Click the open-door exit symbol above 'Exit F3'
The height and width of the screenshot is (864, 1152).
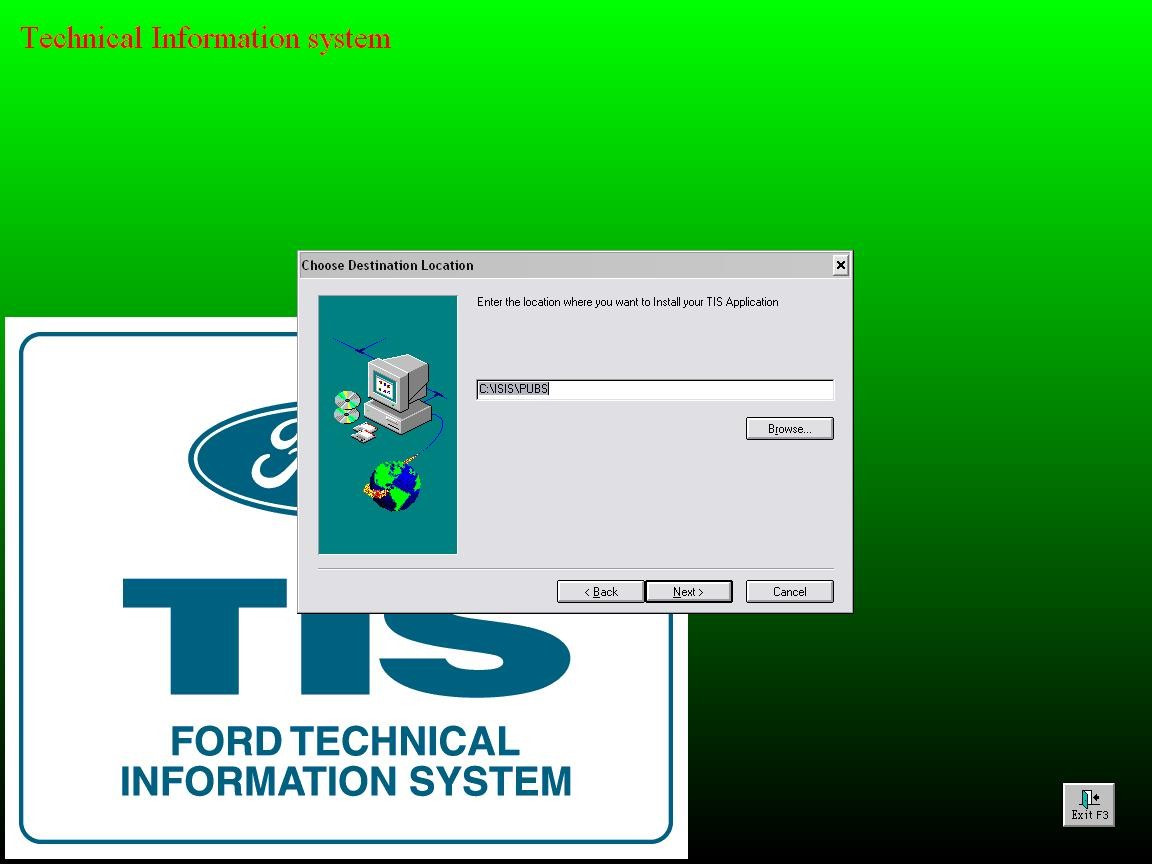(1088, 798)
